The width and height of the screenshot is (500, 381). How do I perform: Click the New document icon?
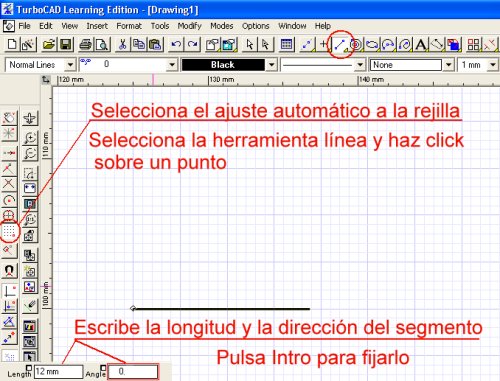(x=12, y=44)
